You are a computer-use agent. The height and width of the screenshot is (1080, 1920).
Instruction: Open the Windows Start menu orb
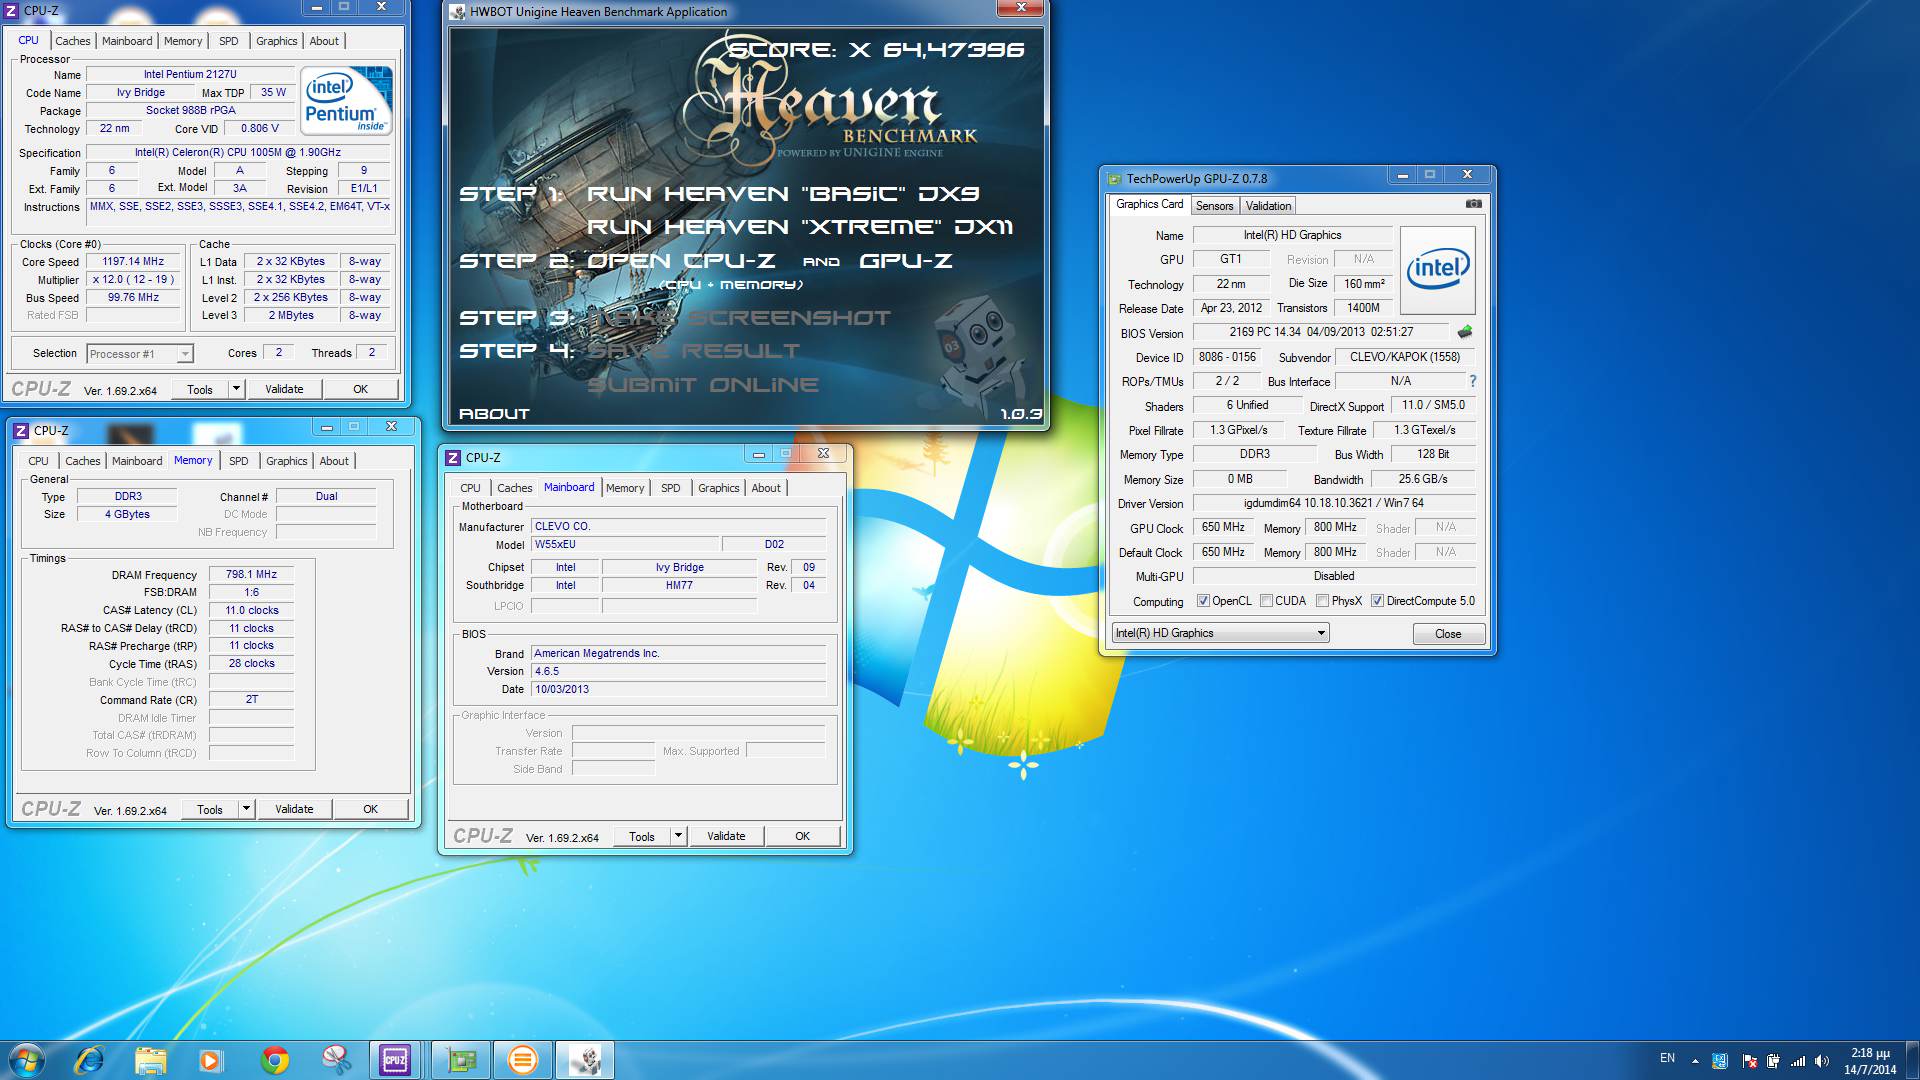coord(27,1060)
